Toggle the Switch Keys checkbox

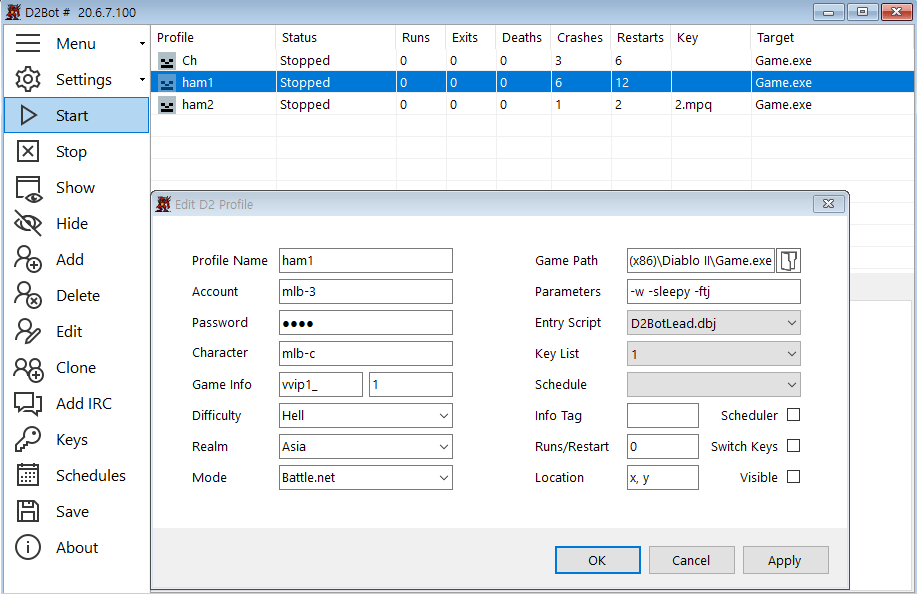tap(794, 446)
